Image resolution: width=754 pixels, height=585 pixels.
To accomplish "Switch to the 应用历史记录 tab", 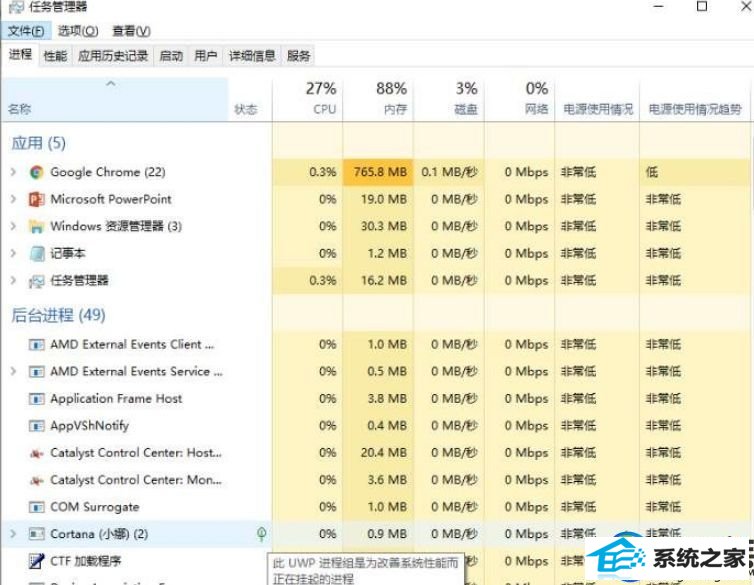I will [x=113, y=56].
